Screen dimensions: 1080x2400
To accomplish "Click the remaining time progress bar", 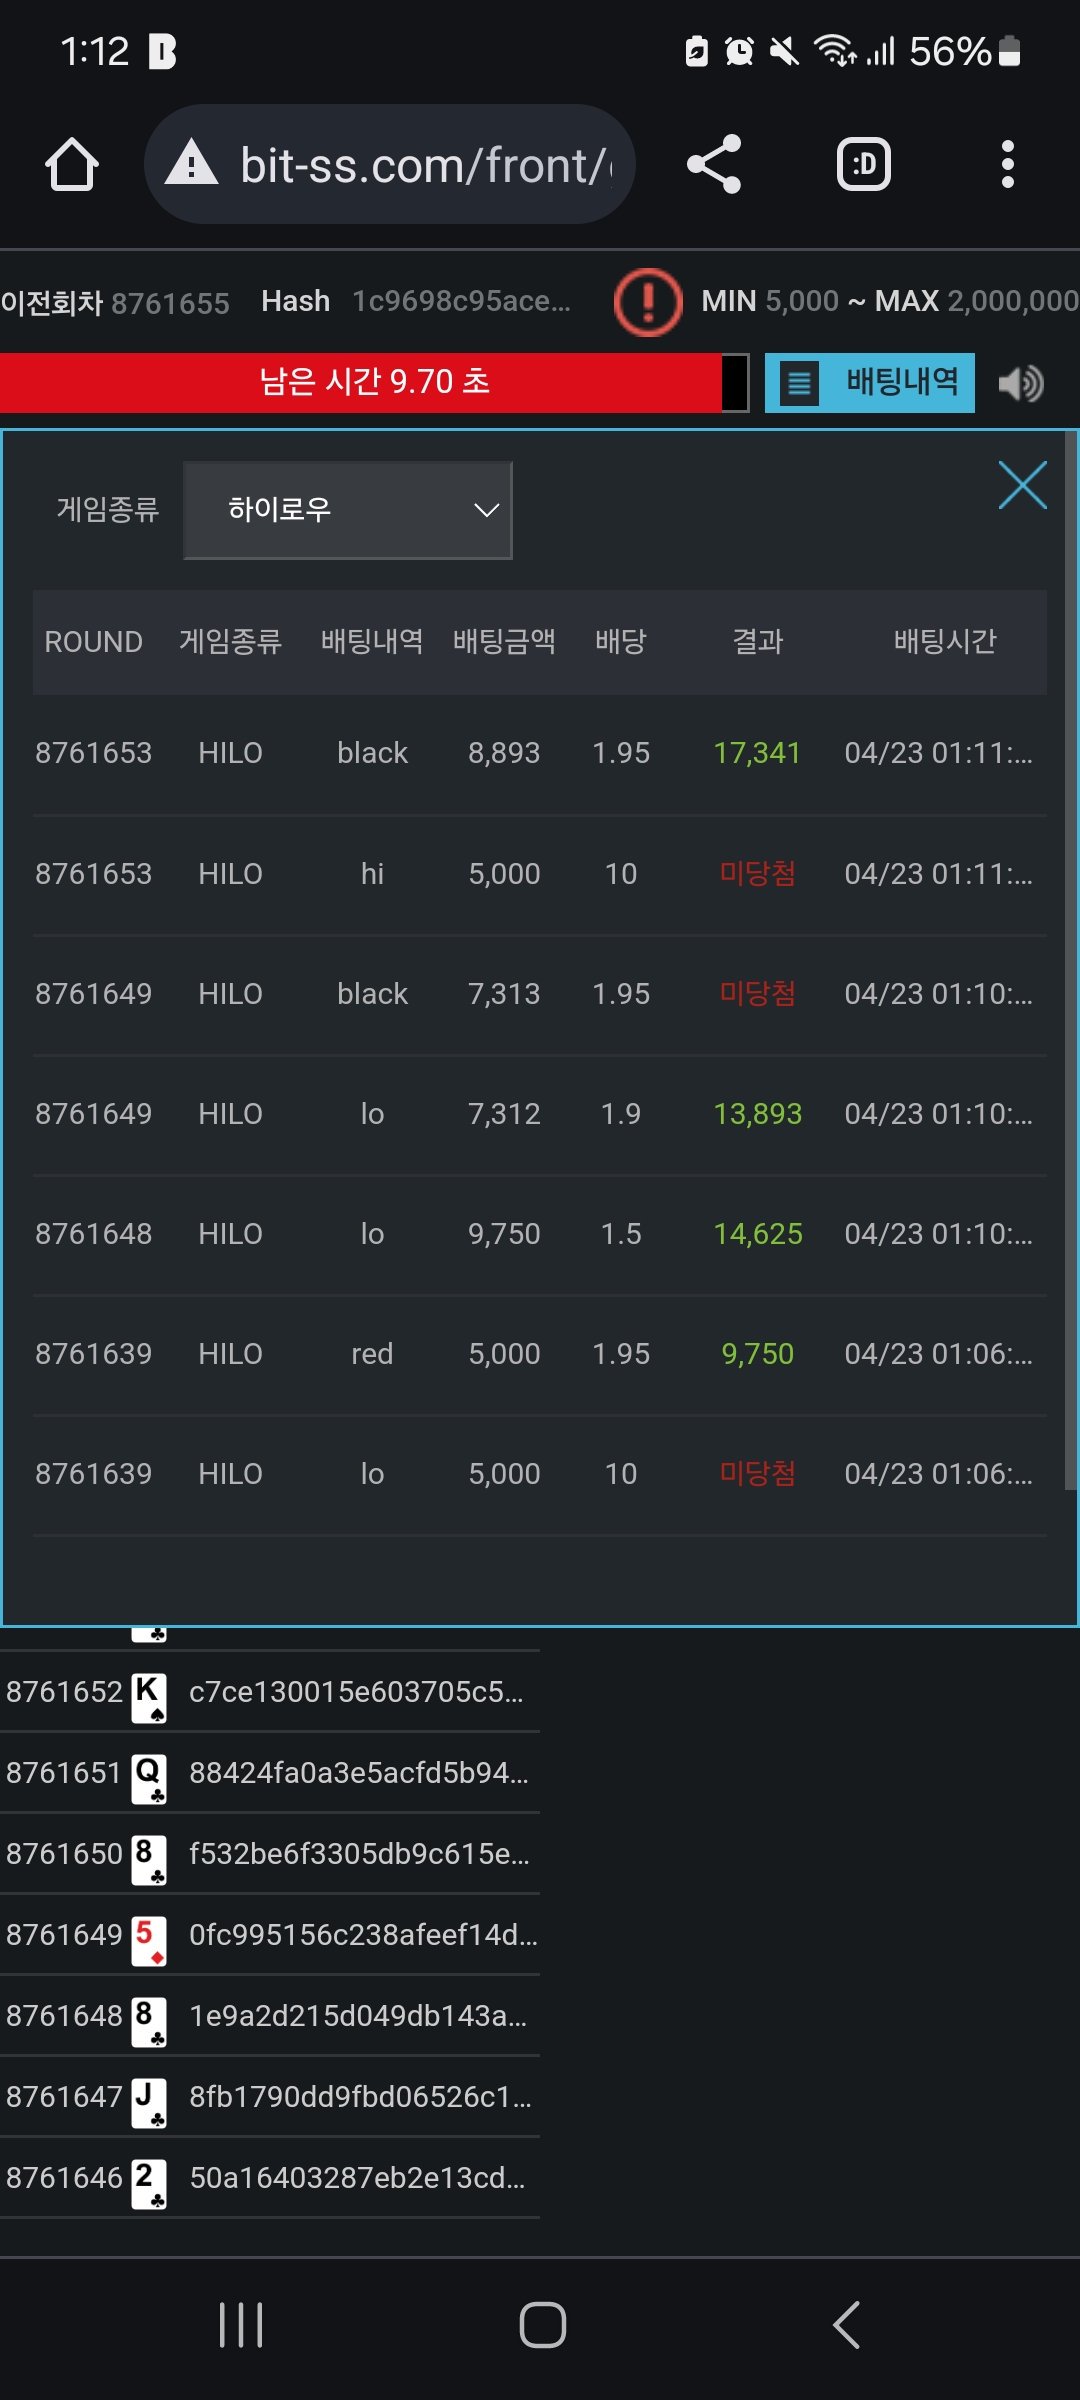I will [x=372, y=383].
